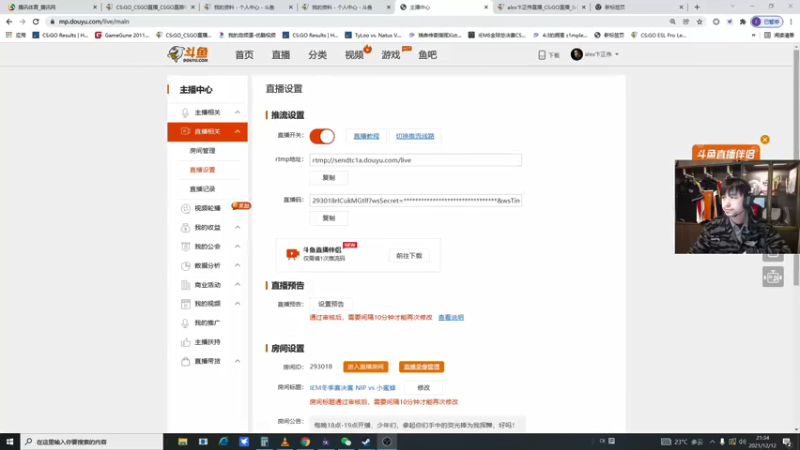Screen dimensions: 800x450
Task: Click 前往下载 button for 斗鱼直播伴侣
Action: [x=409, y=256]
